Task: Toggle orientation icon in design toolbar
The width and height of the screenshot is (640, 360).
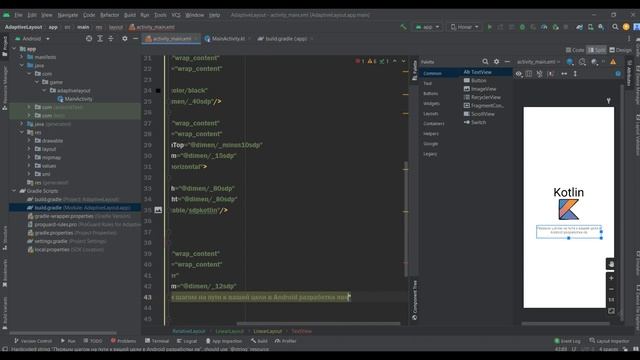Action: (582, 62)
